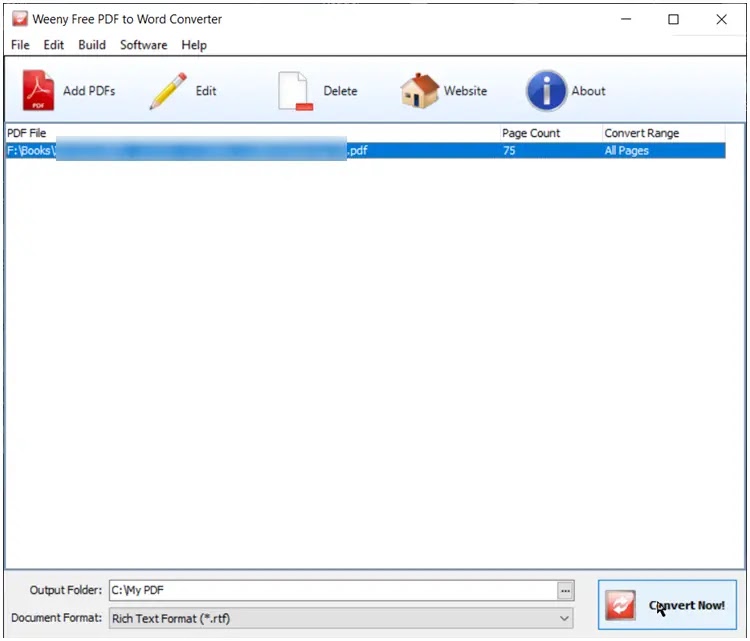Open the Build menu
This screenshot has width=750, height=641.
pos(92,45)
